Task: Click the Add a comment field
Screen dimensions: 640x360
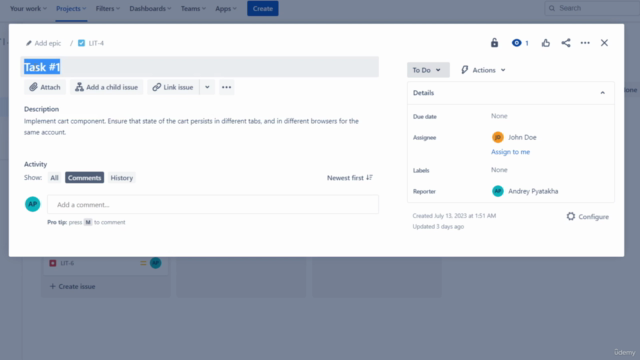Action: click(213, 204)
